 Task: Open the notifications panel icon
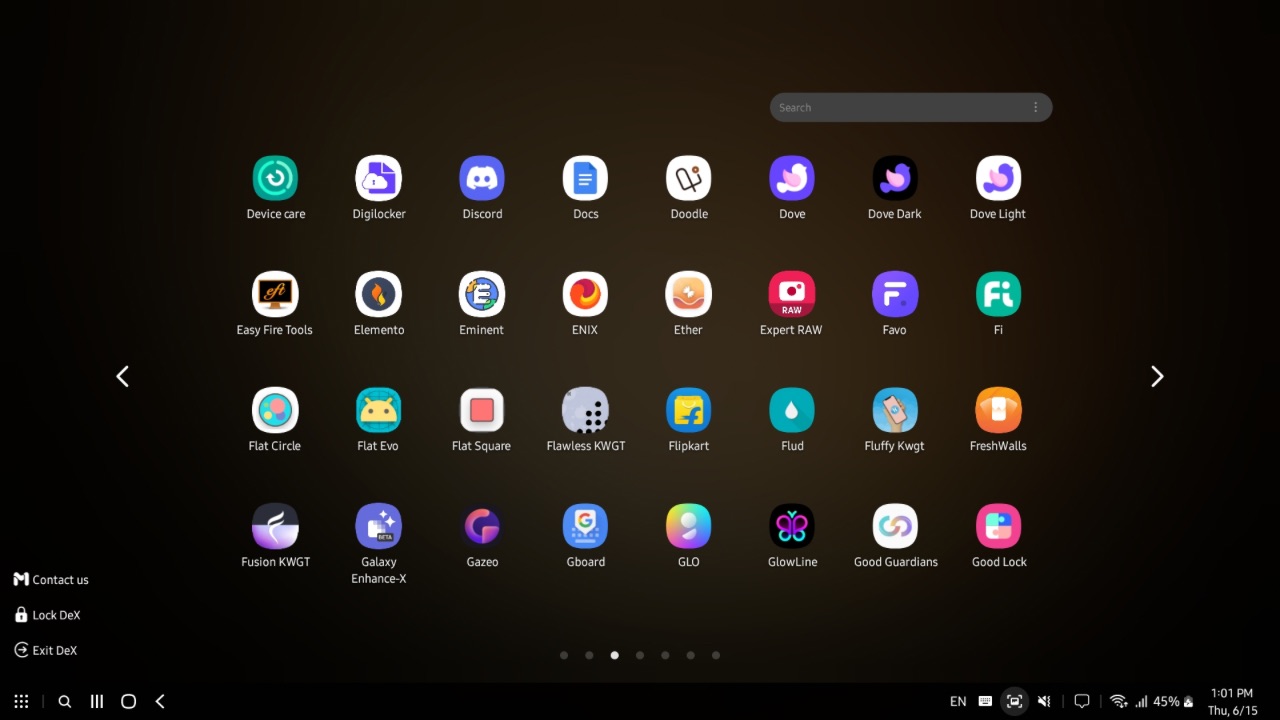(x=1081, y=702)
